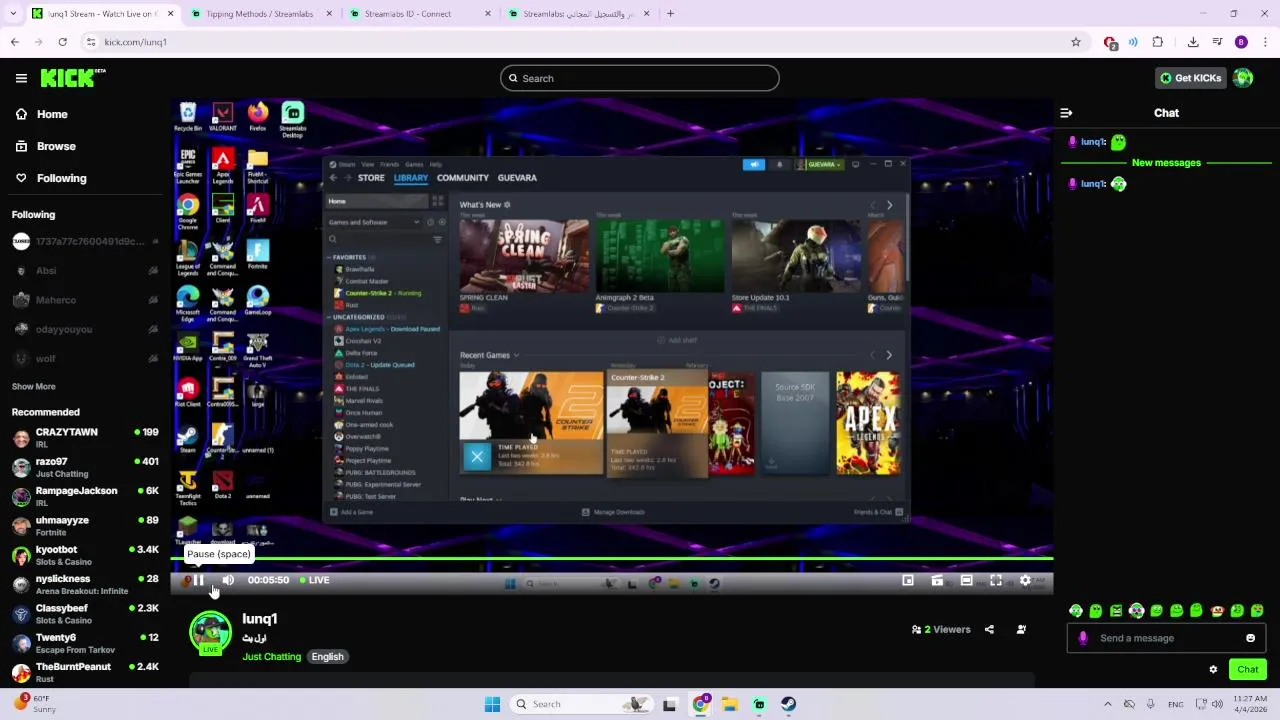Mute the stream volume speaker icon
The image size is (1280, 720).
228,580
